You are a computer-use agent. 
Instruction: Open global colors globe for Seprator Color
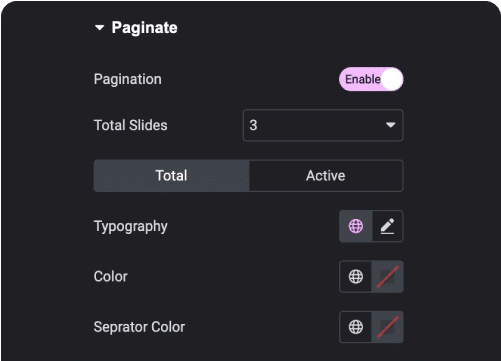pos(356,327)
